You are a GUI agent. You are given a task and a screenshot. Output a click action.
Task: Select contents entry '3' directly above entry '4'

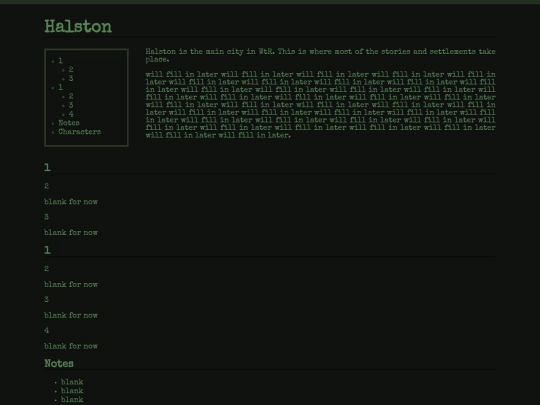pos(71,105)
